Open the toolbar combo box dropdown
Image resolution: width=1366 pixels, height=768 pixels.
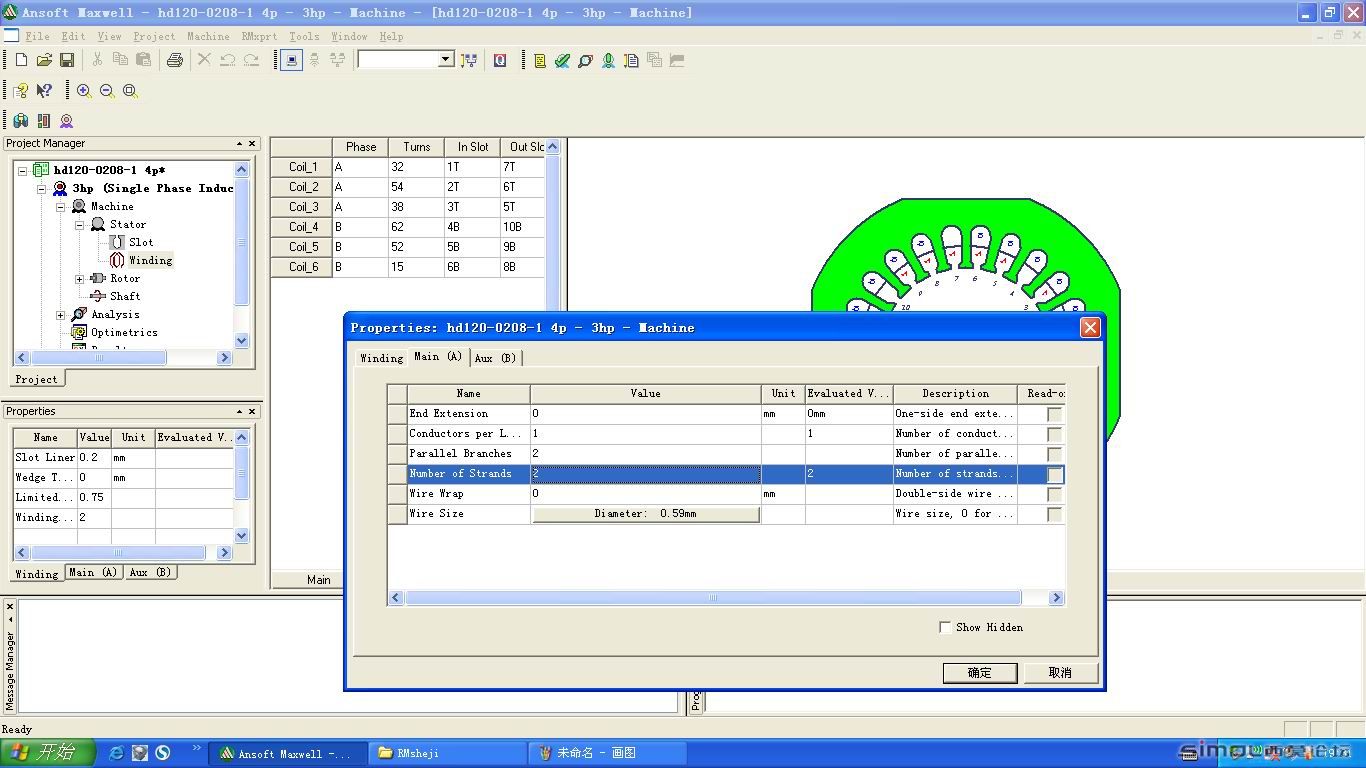click(x=446, y=60)
